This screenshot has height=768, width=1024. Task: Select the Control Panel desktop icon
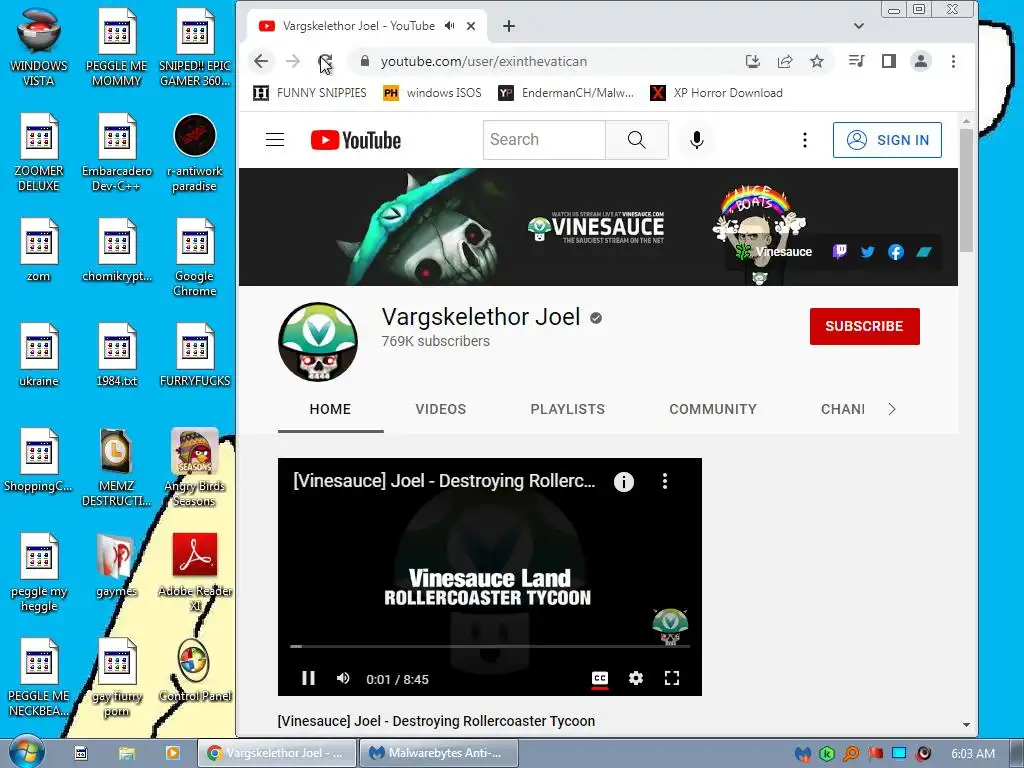pos(195,671)
